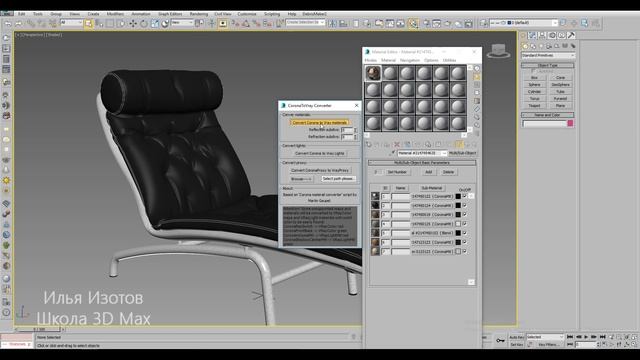This screenshot has height=360, width=640.
Task: Click the Select path please field
Action: point(338,179)
